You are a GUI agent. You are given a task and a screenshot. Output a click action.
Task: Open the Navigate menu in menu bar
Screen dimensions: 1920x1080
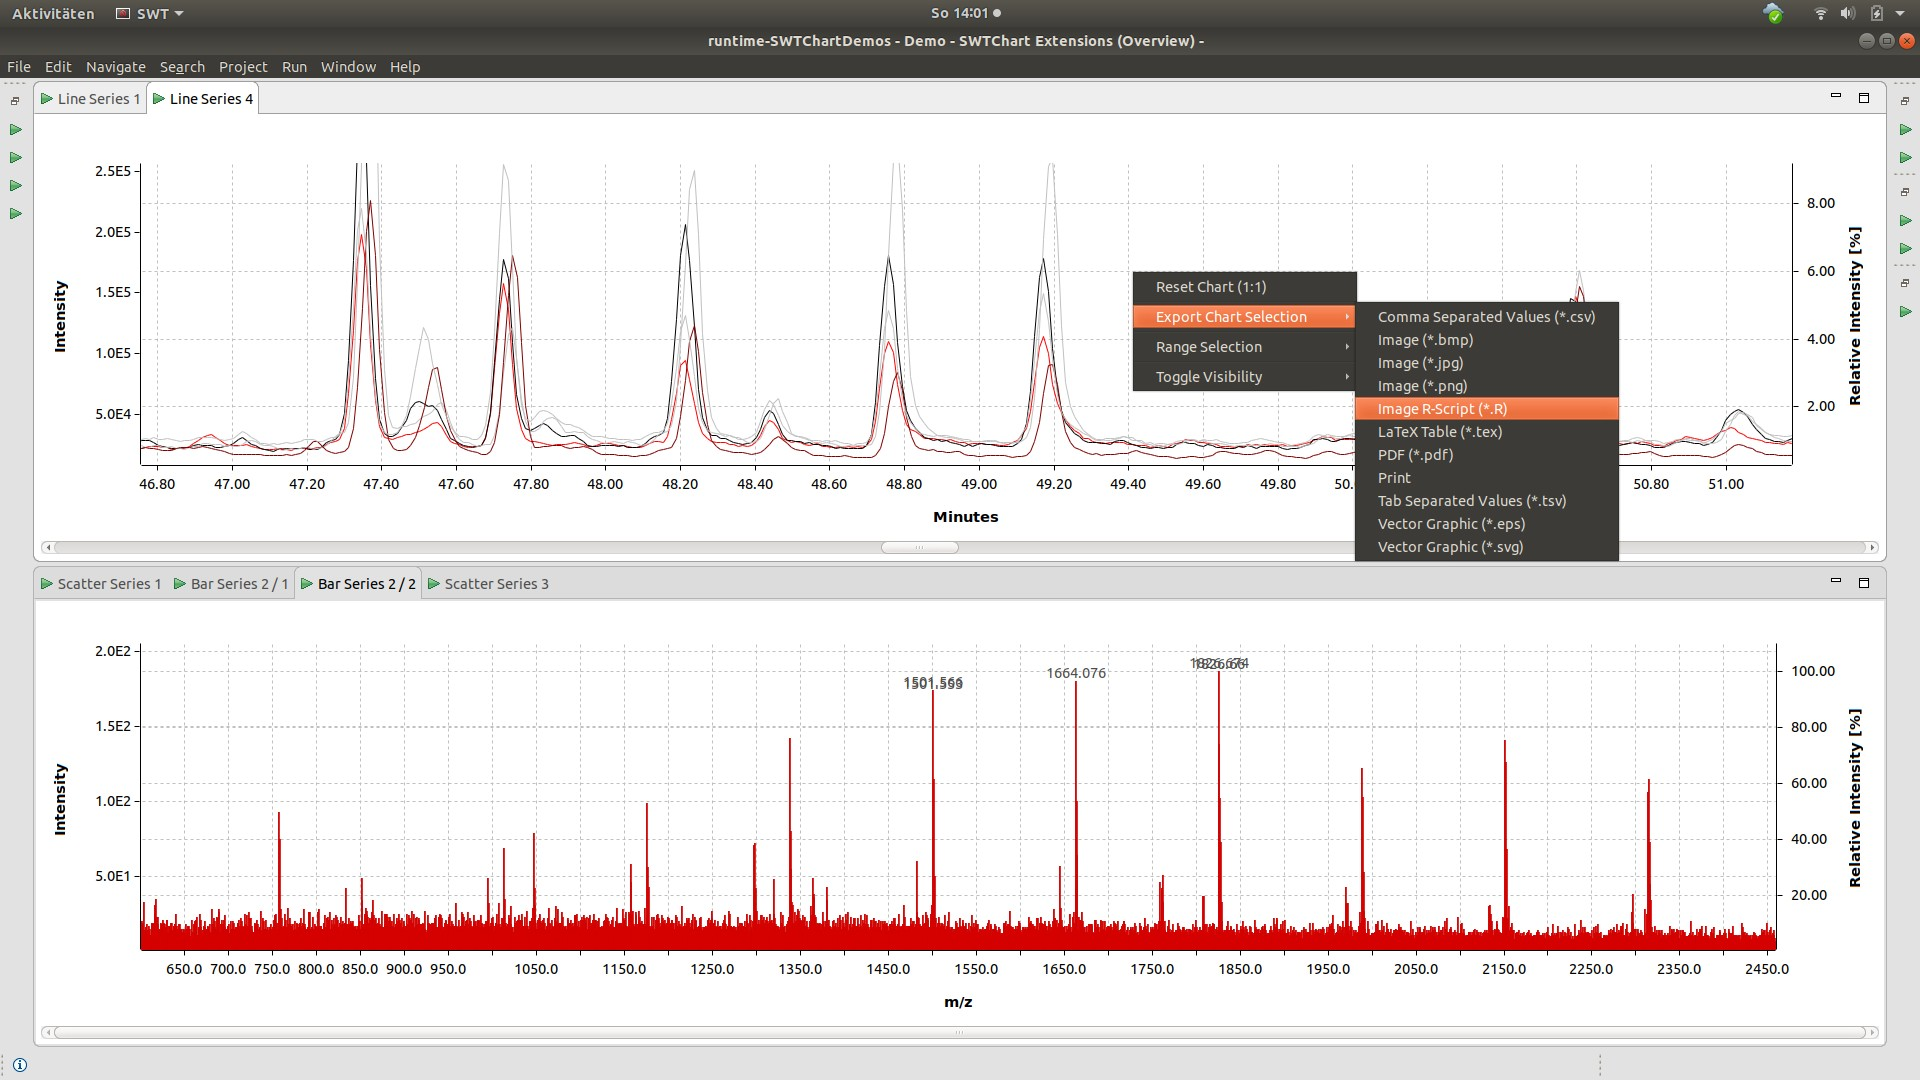click(x=115, y=67)
